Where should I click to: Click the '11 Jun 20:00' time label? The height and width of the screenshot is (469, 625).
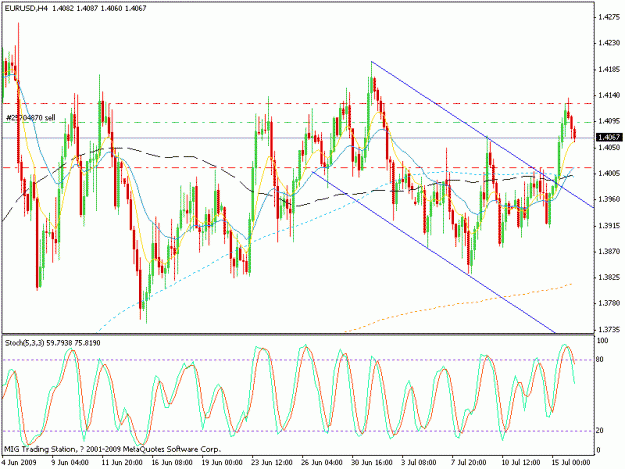[x=122, y=462]
